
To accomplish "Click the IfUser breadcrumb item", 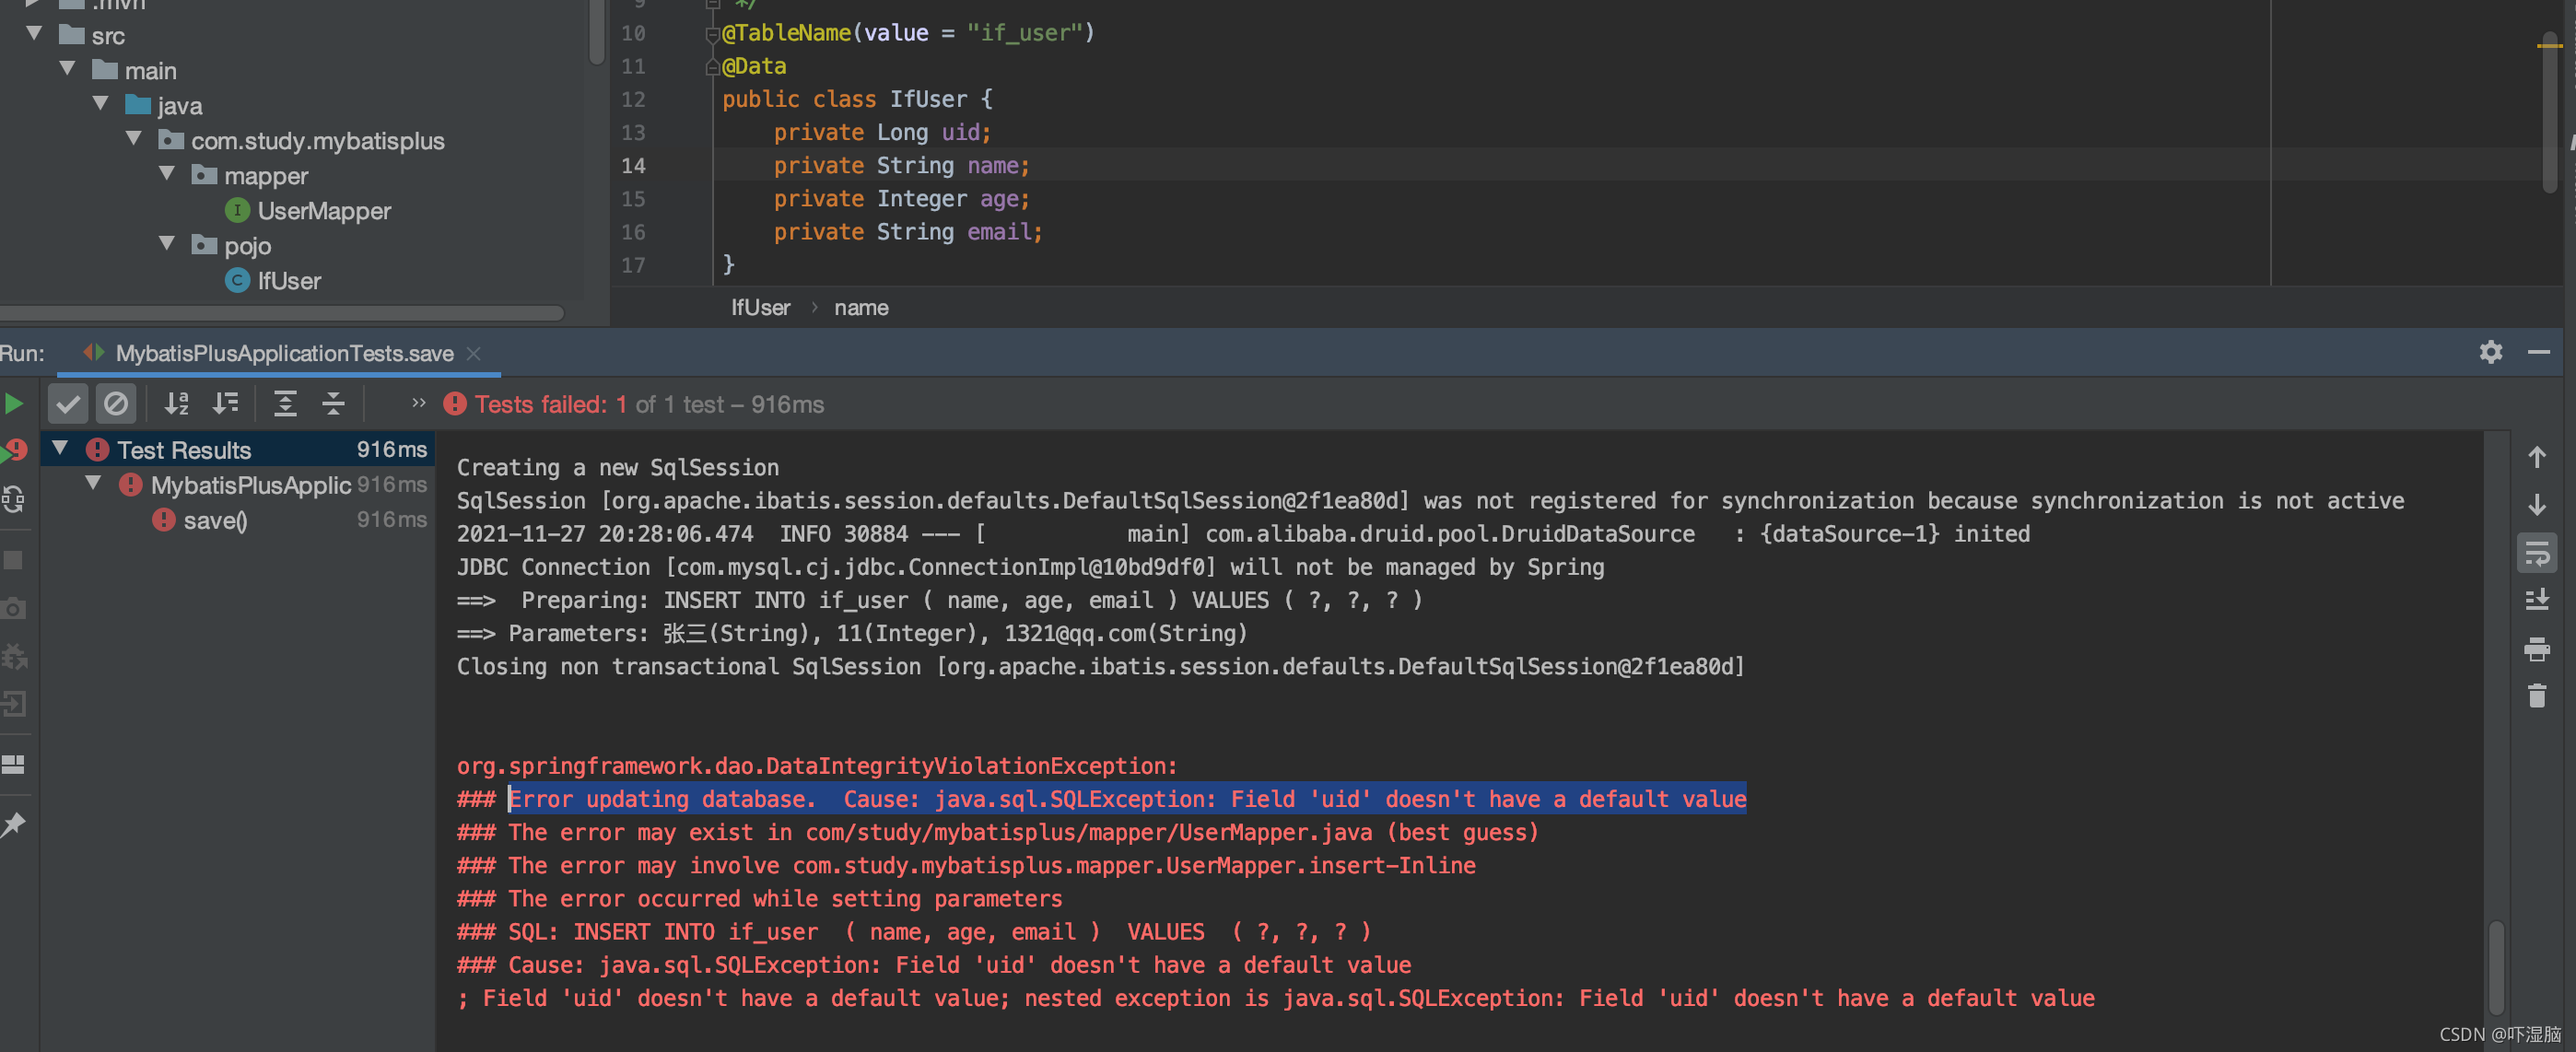I will tap(760, 308).
